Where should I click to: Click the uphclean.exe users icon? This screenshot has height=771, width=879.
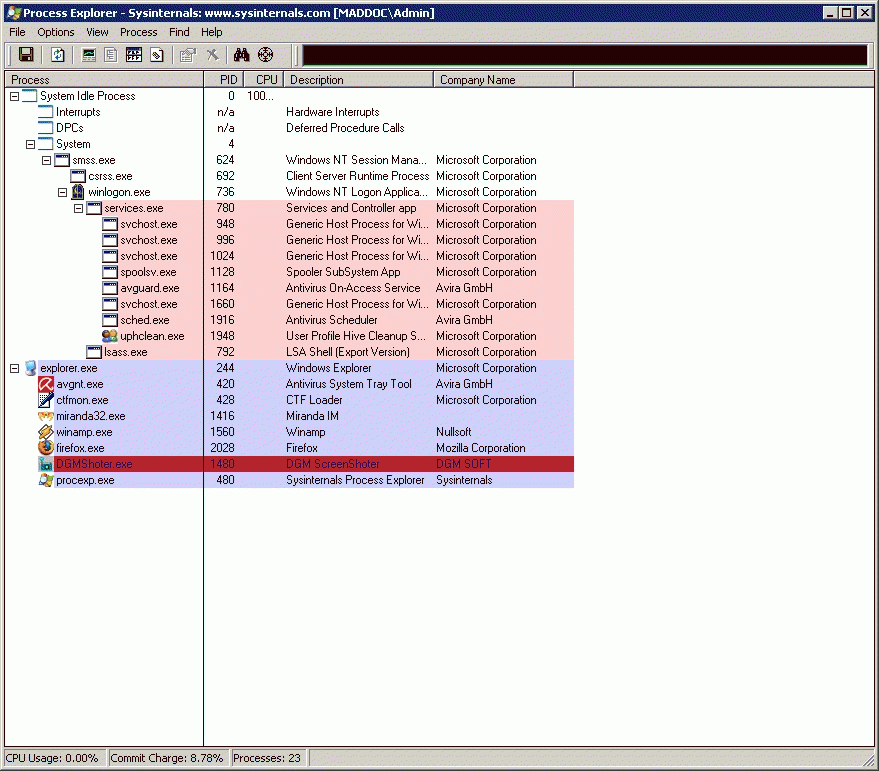[x=110, y=336]
